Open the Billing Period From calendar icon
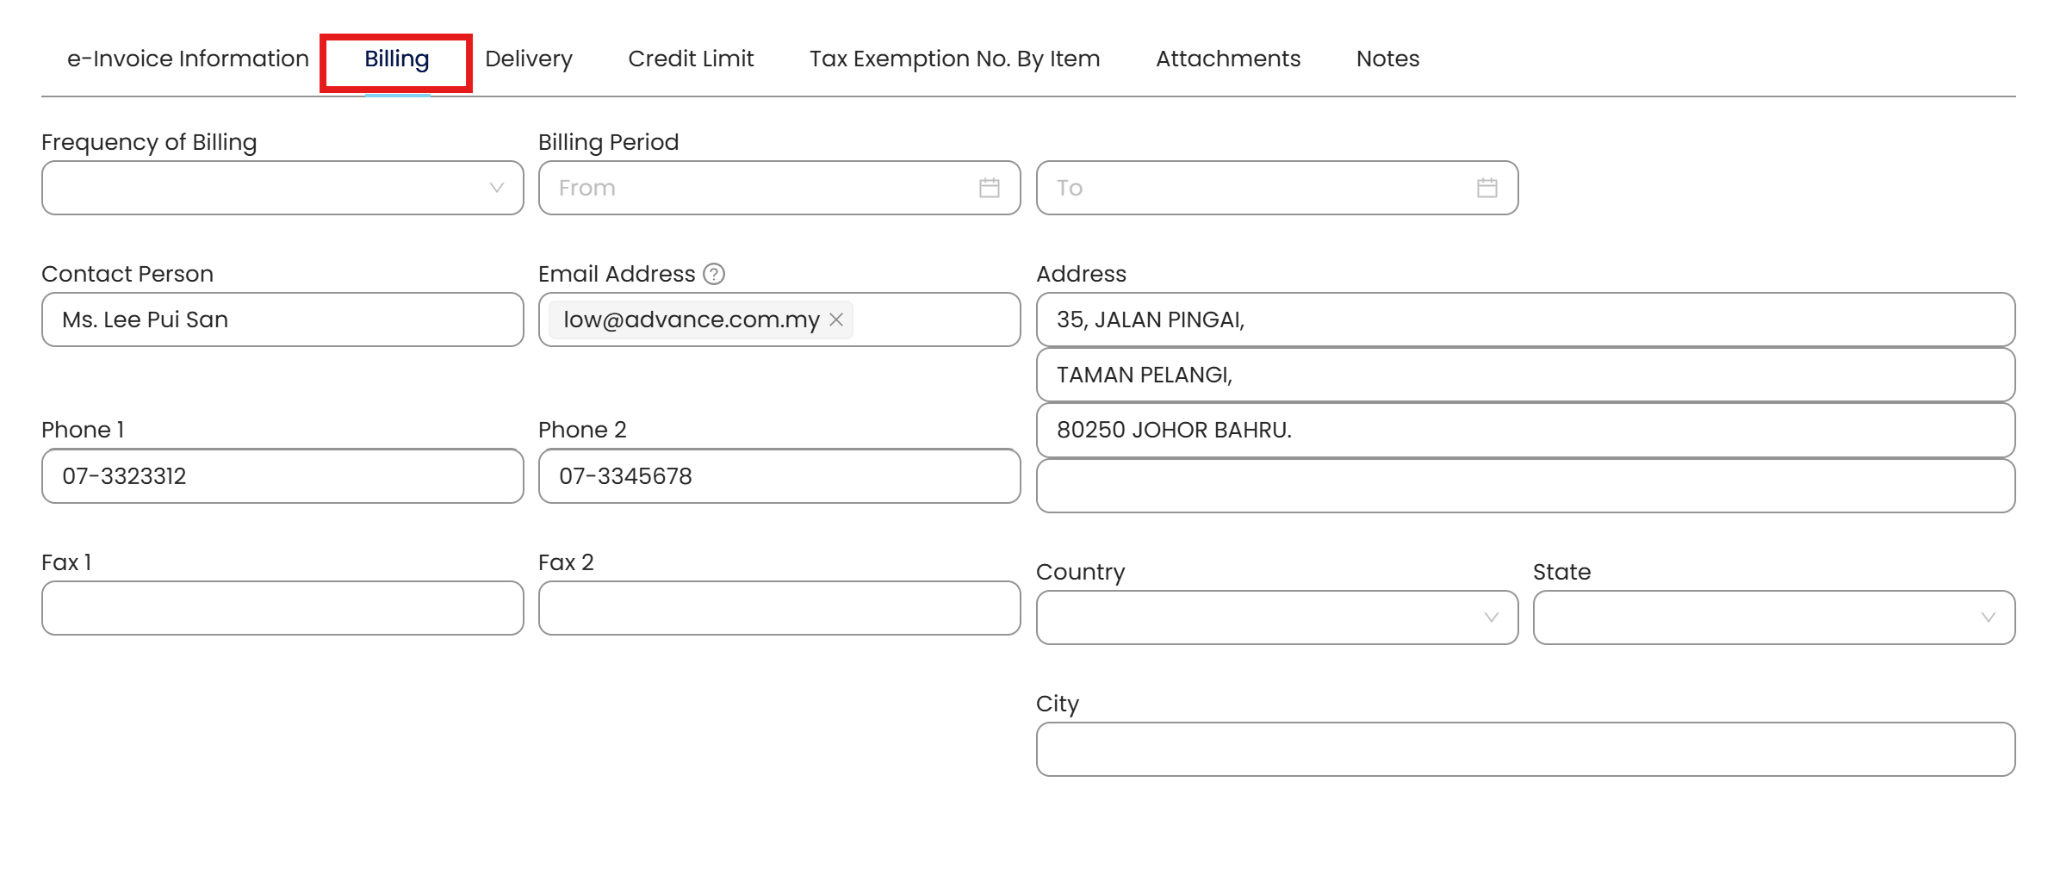The width and height of the screenshot is (2048, 896). pos(989,188)
